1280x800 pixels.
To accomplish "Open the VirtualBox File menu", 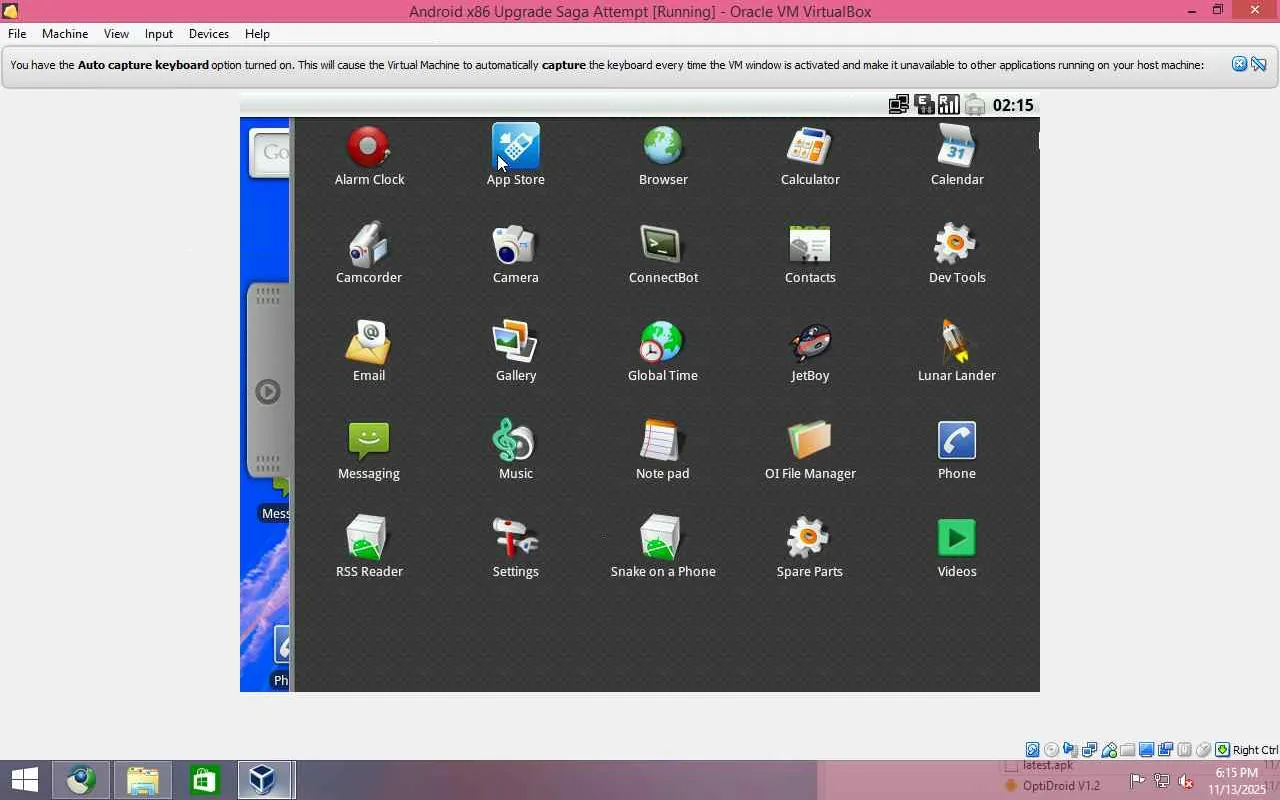I will tap(17, 34).
